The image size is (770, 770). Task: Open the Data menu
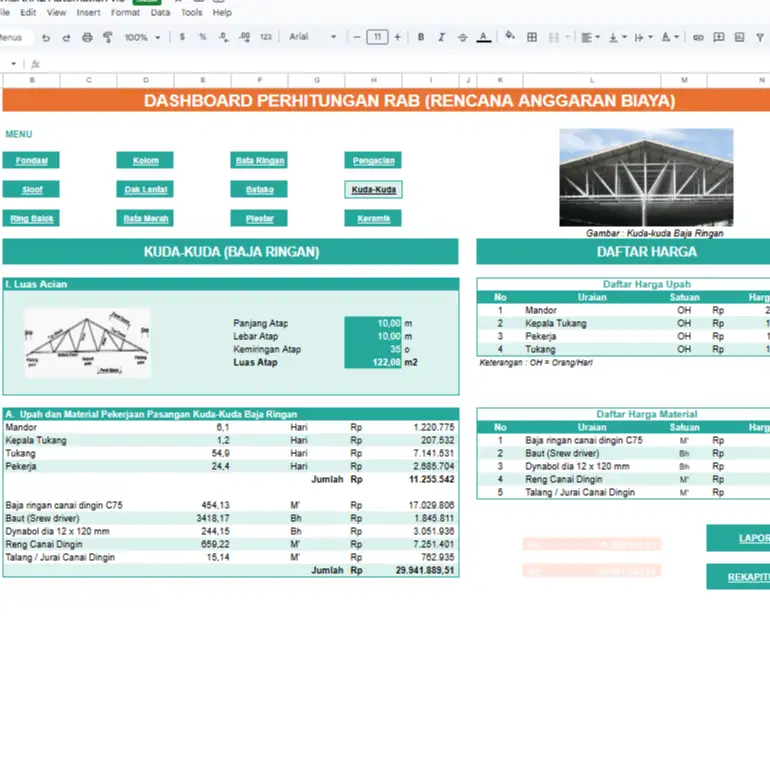(x=160, y=12)
